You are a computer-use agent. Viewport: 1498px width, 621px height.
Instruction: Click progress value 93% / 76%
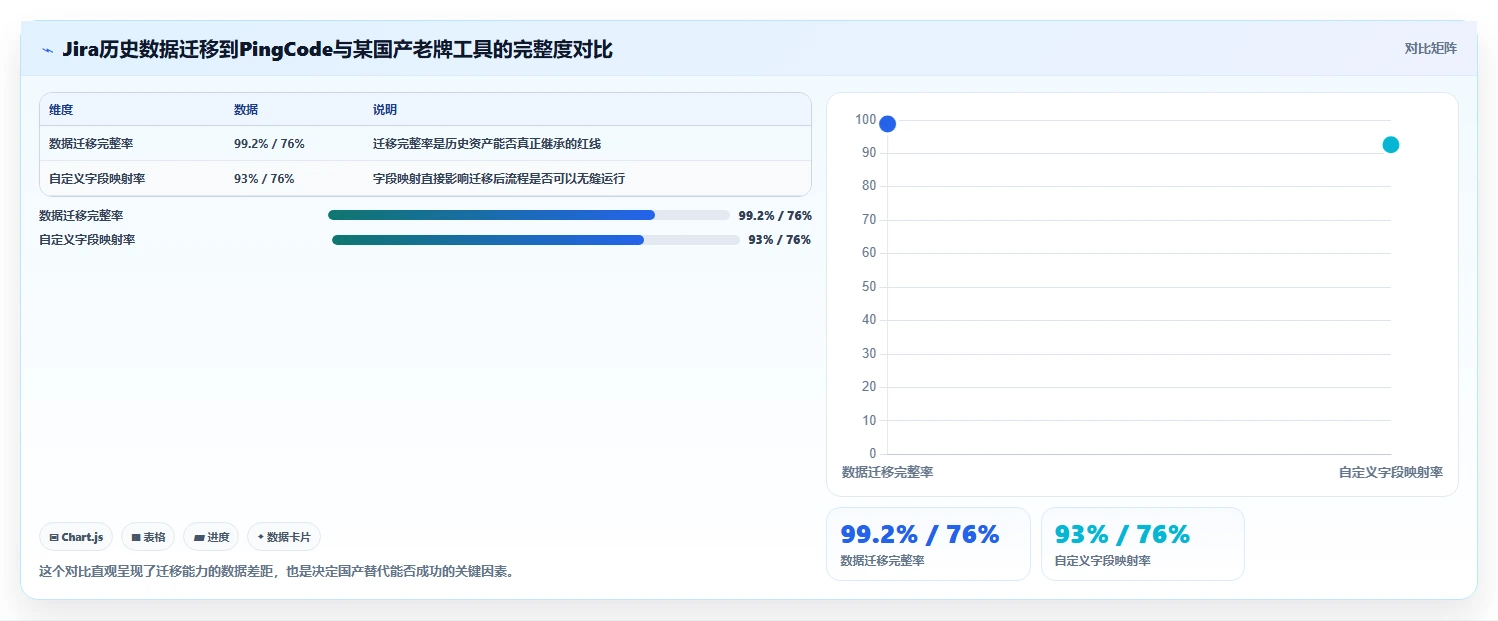(x=780, y=240)
